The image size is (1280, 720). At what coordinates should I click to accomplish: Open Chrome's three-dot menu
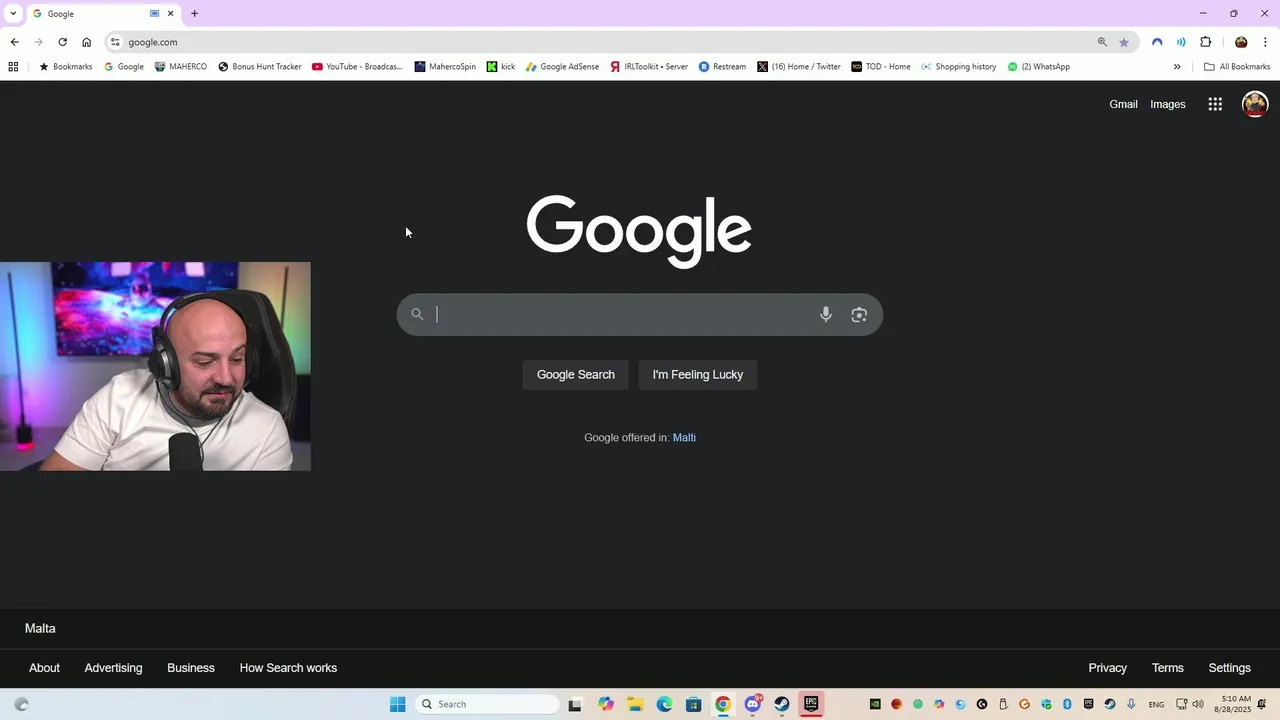coord(1265,42)
